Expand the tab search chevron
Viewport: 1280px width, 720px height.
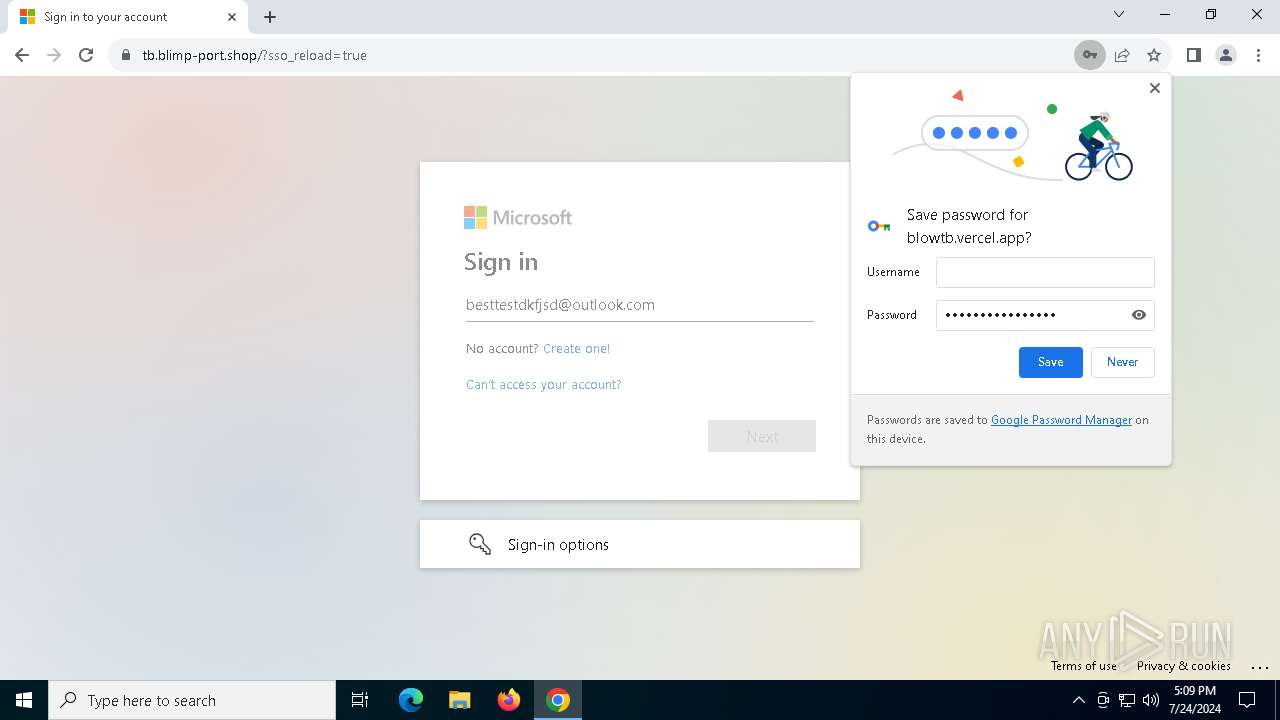tap(1119, 14)
